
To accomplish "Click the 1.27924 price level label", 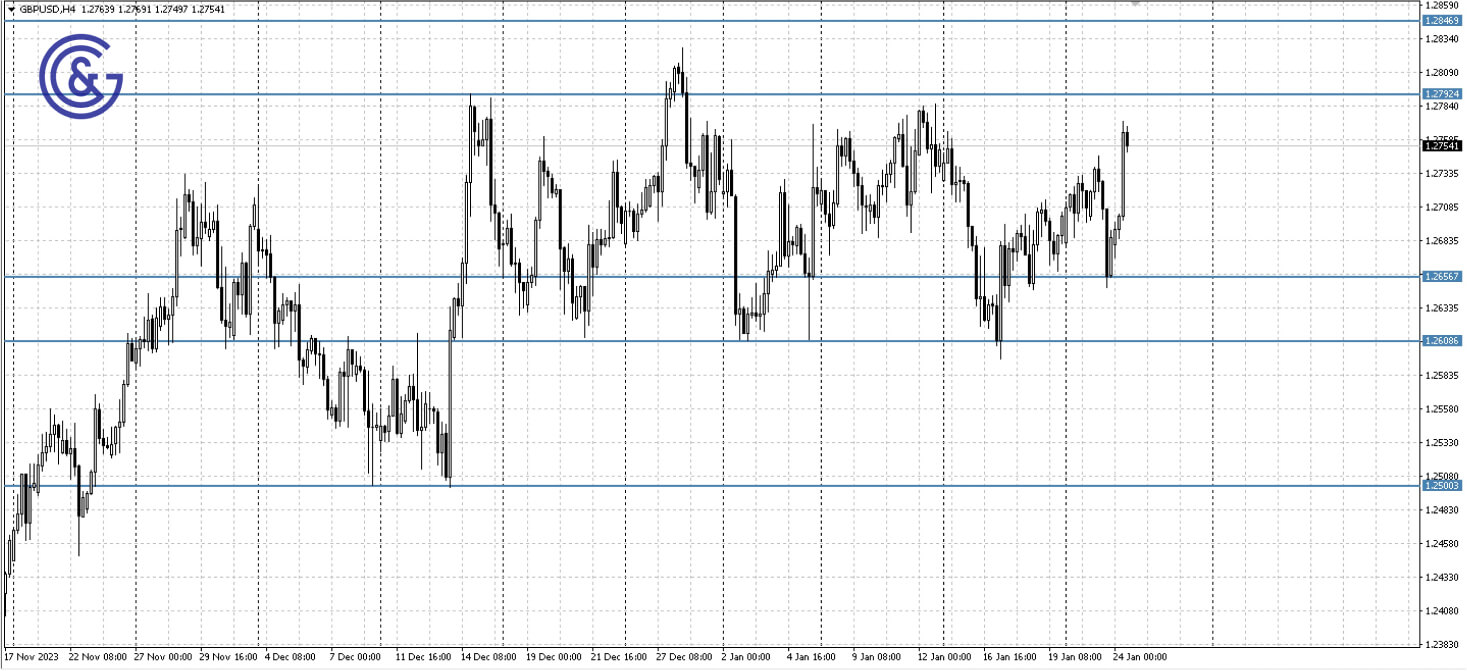I will 1440,93.
